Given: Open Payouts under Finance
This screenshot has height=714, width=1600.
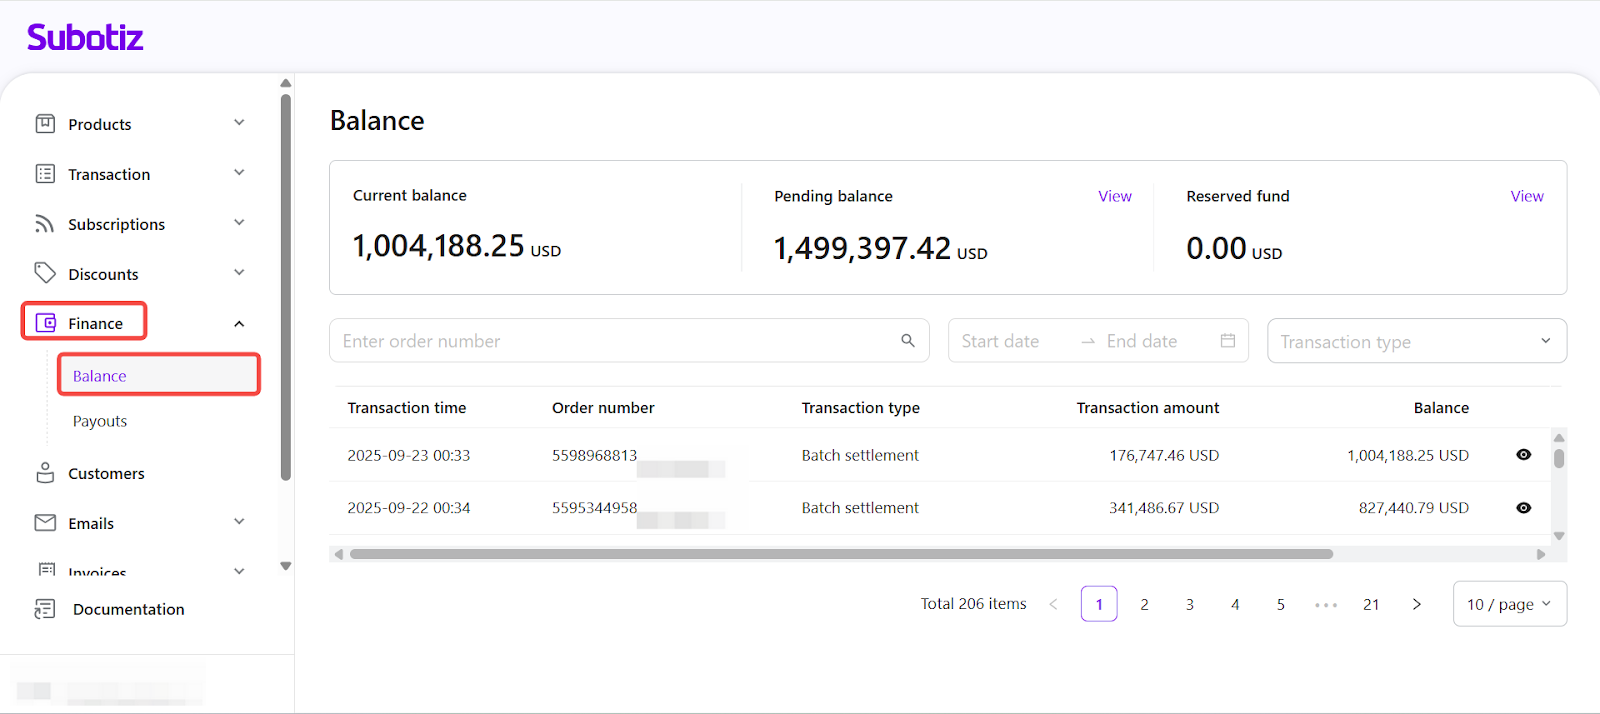Looking at the screenshot, I should point(100,421).
